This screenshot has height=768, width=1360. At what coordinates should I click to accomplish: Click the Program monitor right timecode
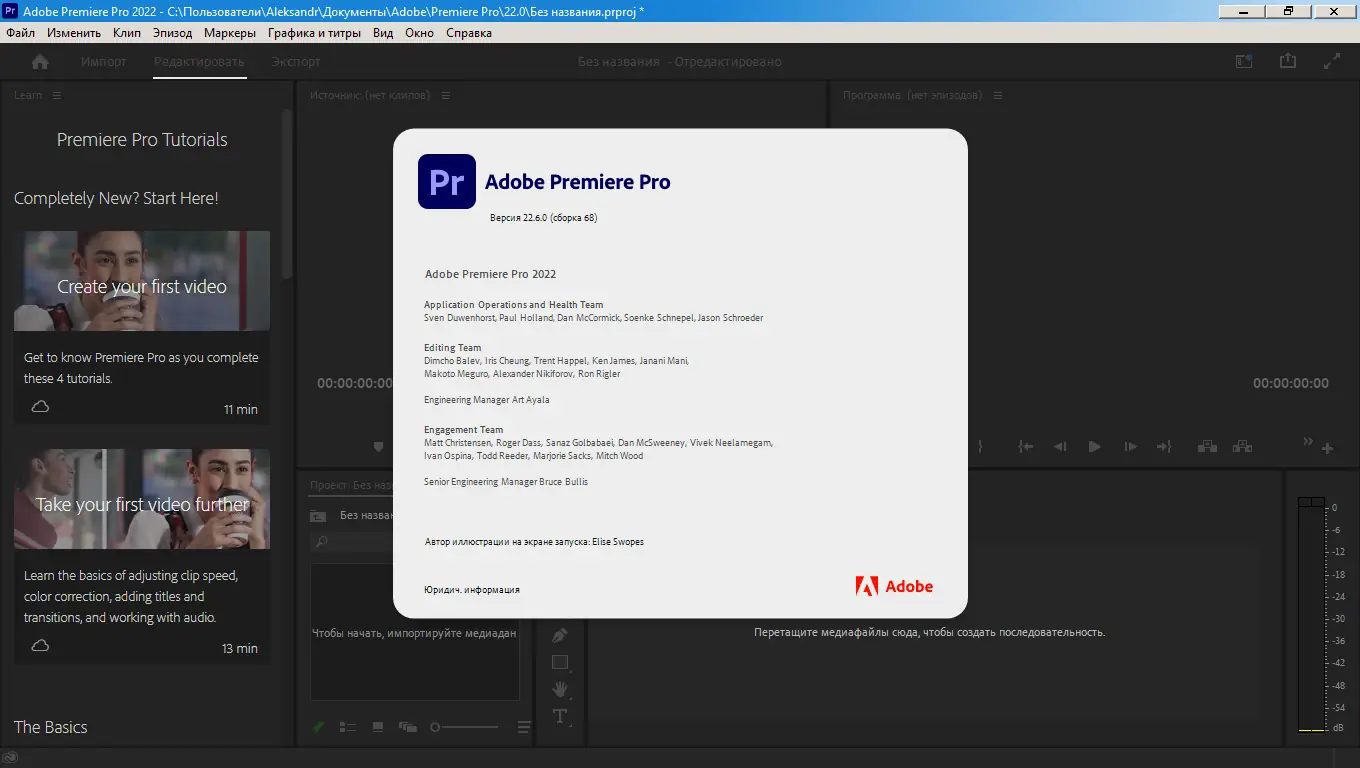click(x=1291, y=384)
